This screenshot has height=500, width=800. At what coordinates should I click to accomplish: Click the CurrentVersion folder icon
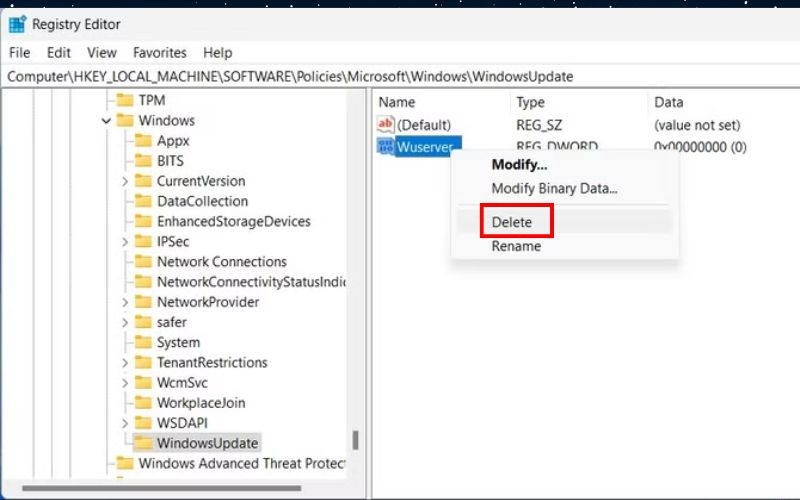pyautogui.click(x=143, y=181)
